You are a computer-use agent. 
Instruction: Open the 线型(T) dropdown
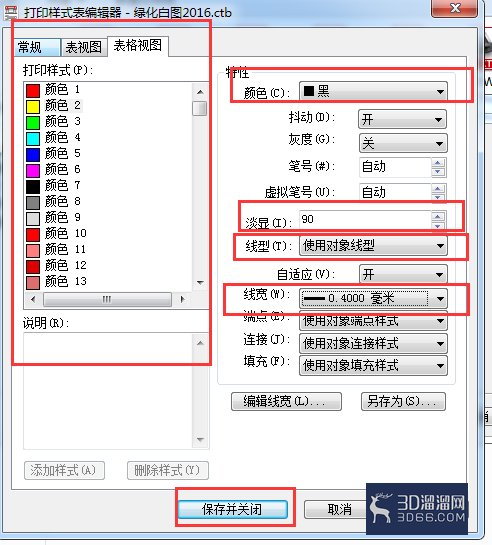click(x=373, y=246)
